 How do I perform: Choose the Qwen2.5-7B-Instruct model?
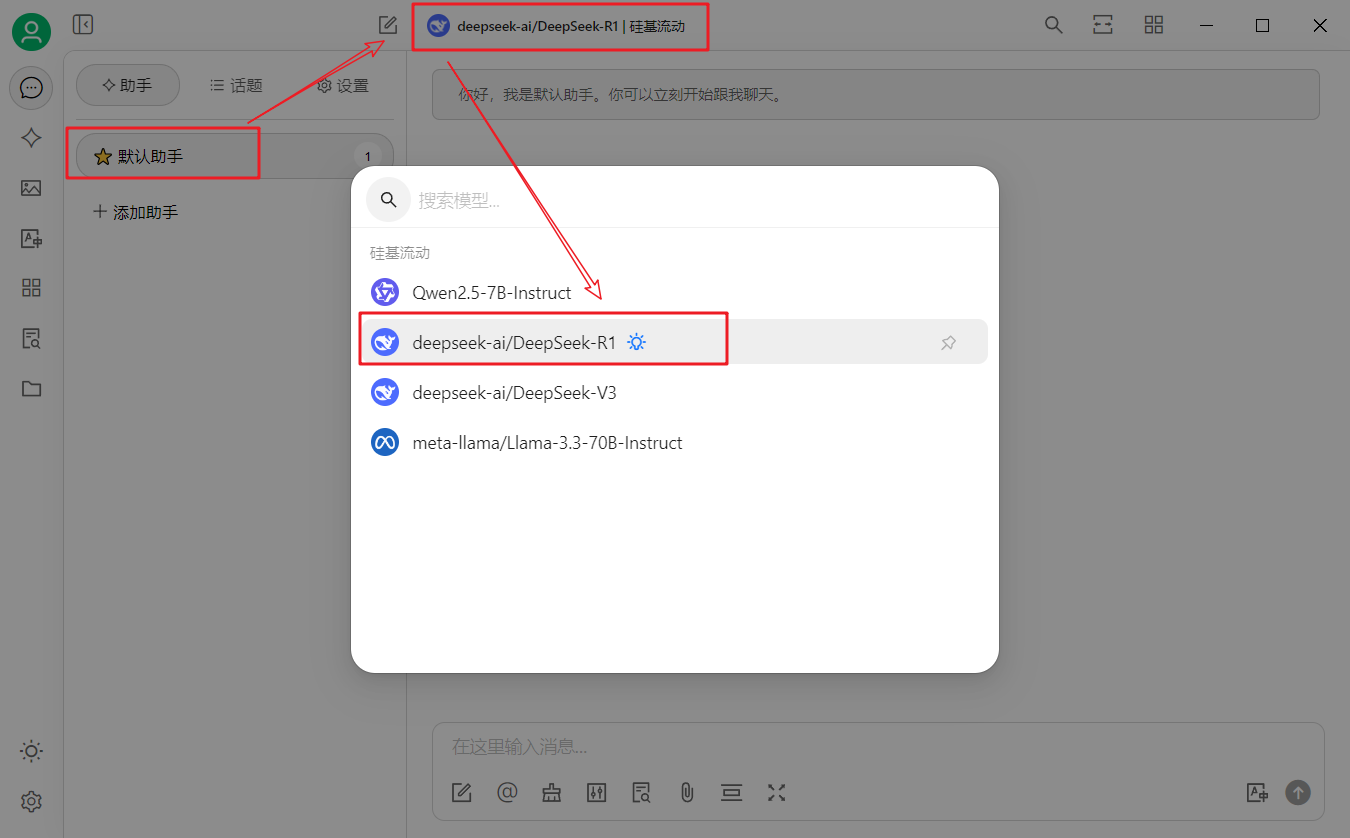[675, 293]
